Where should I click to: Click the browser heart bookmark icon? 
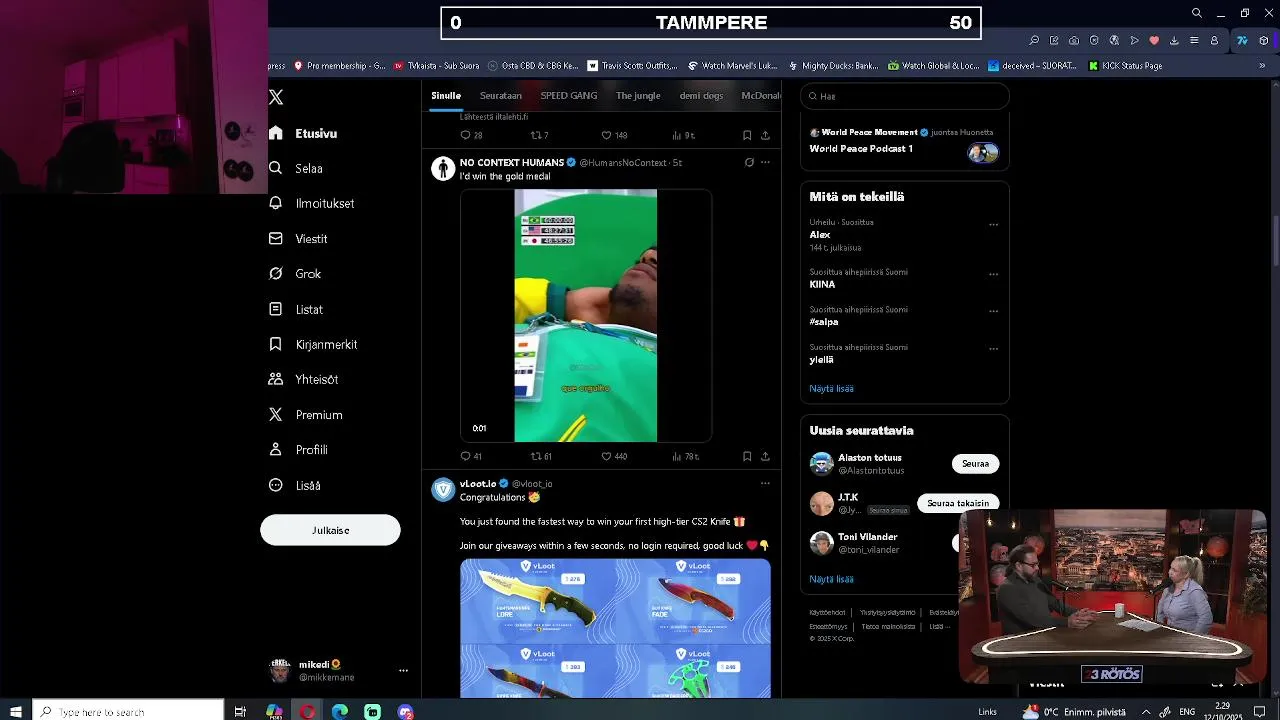pos(1154,41)
